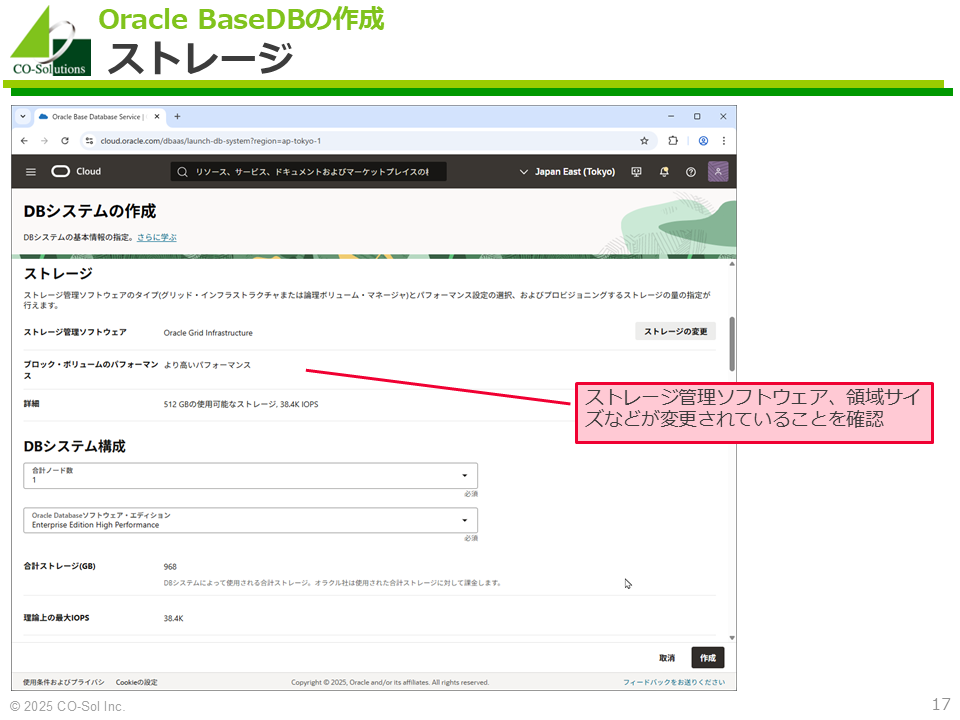Viewport: 960px width, 720px height.
Task: Reload the browser page
Action: [x=65, y=141]
